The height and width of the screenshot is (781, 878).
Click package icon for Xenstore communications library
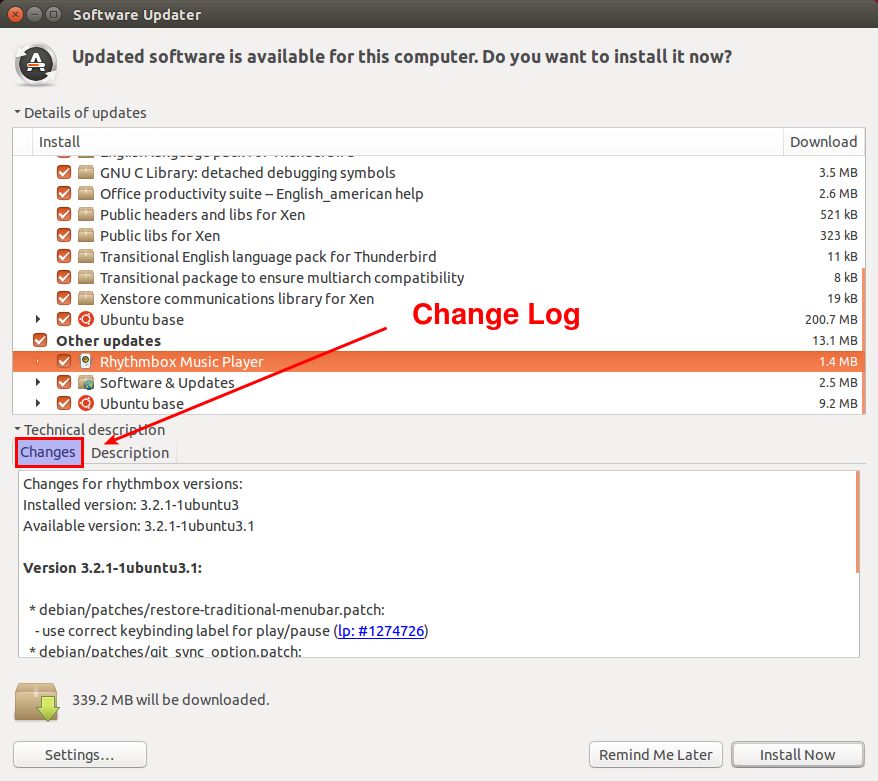86,298
